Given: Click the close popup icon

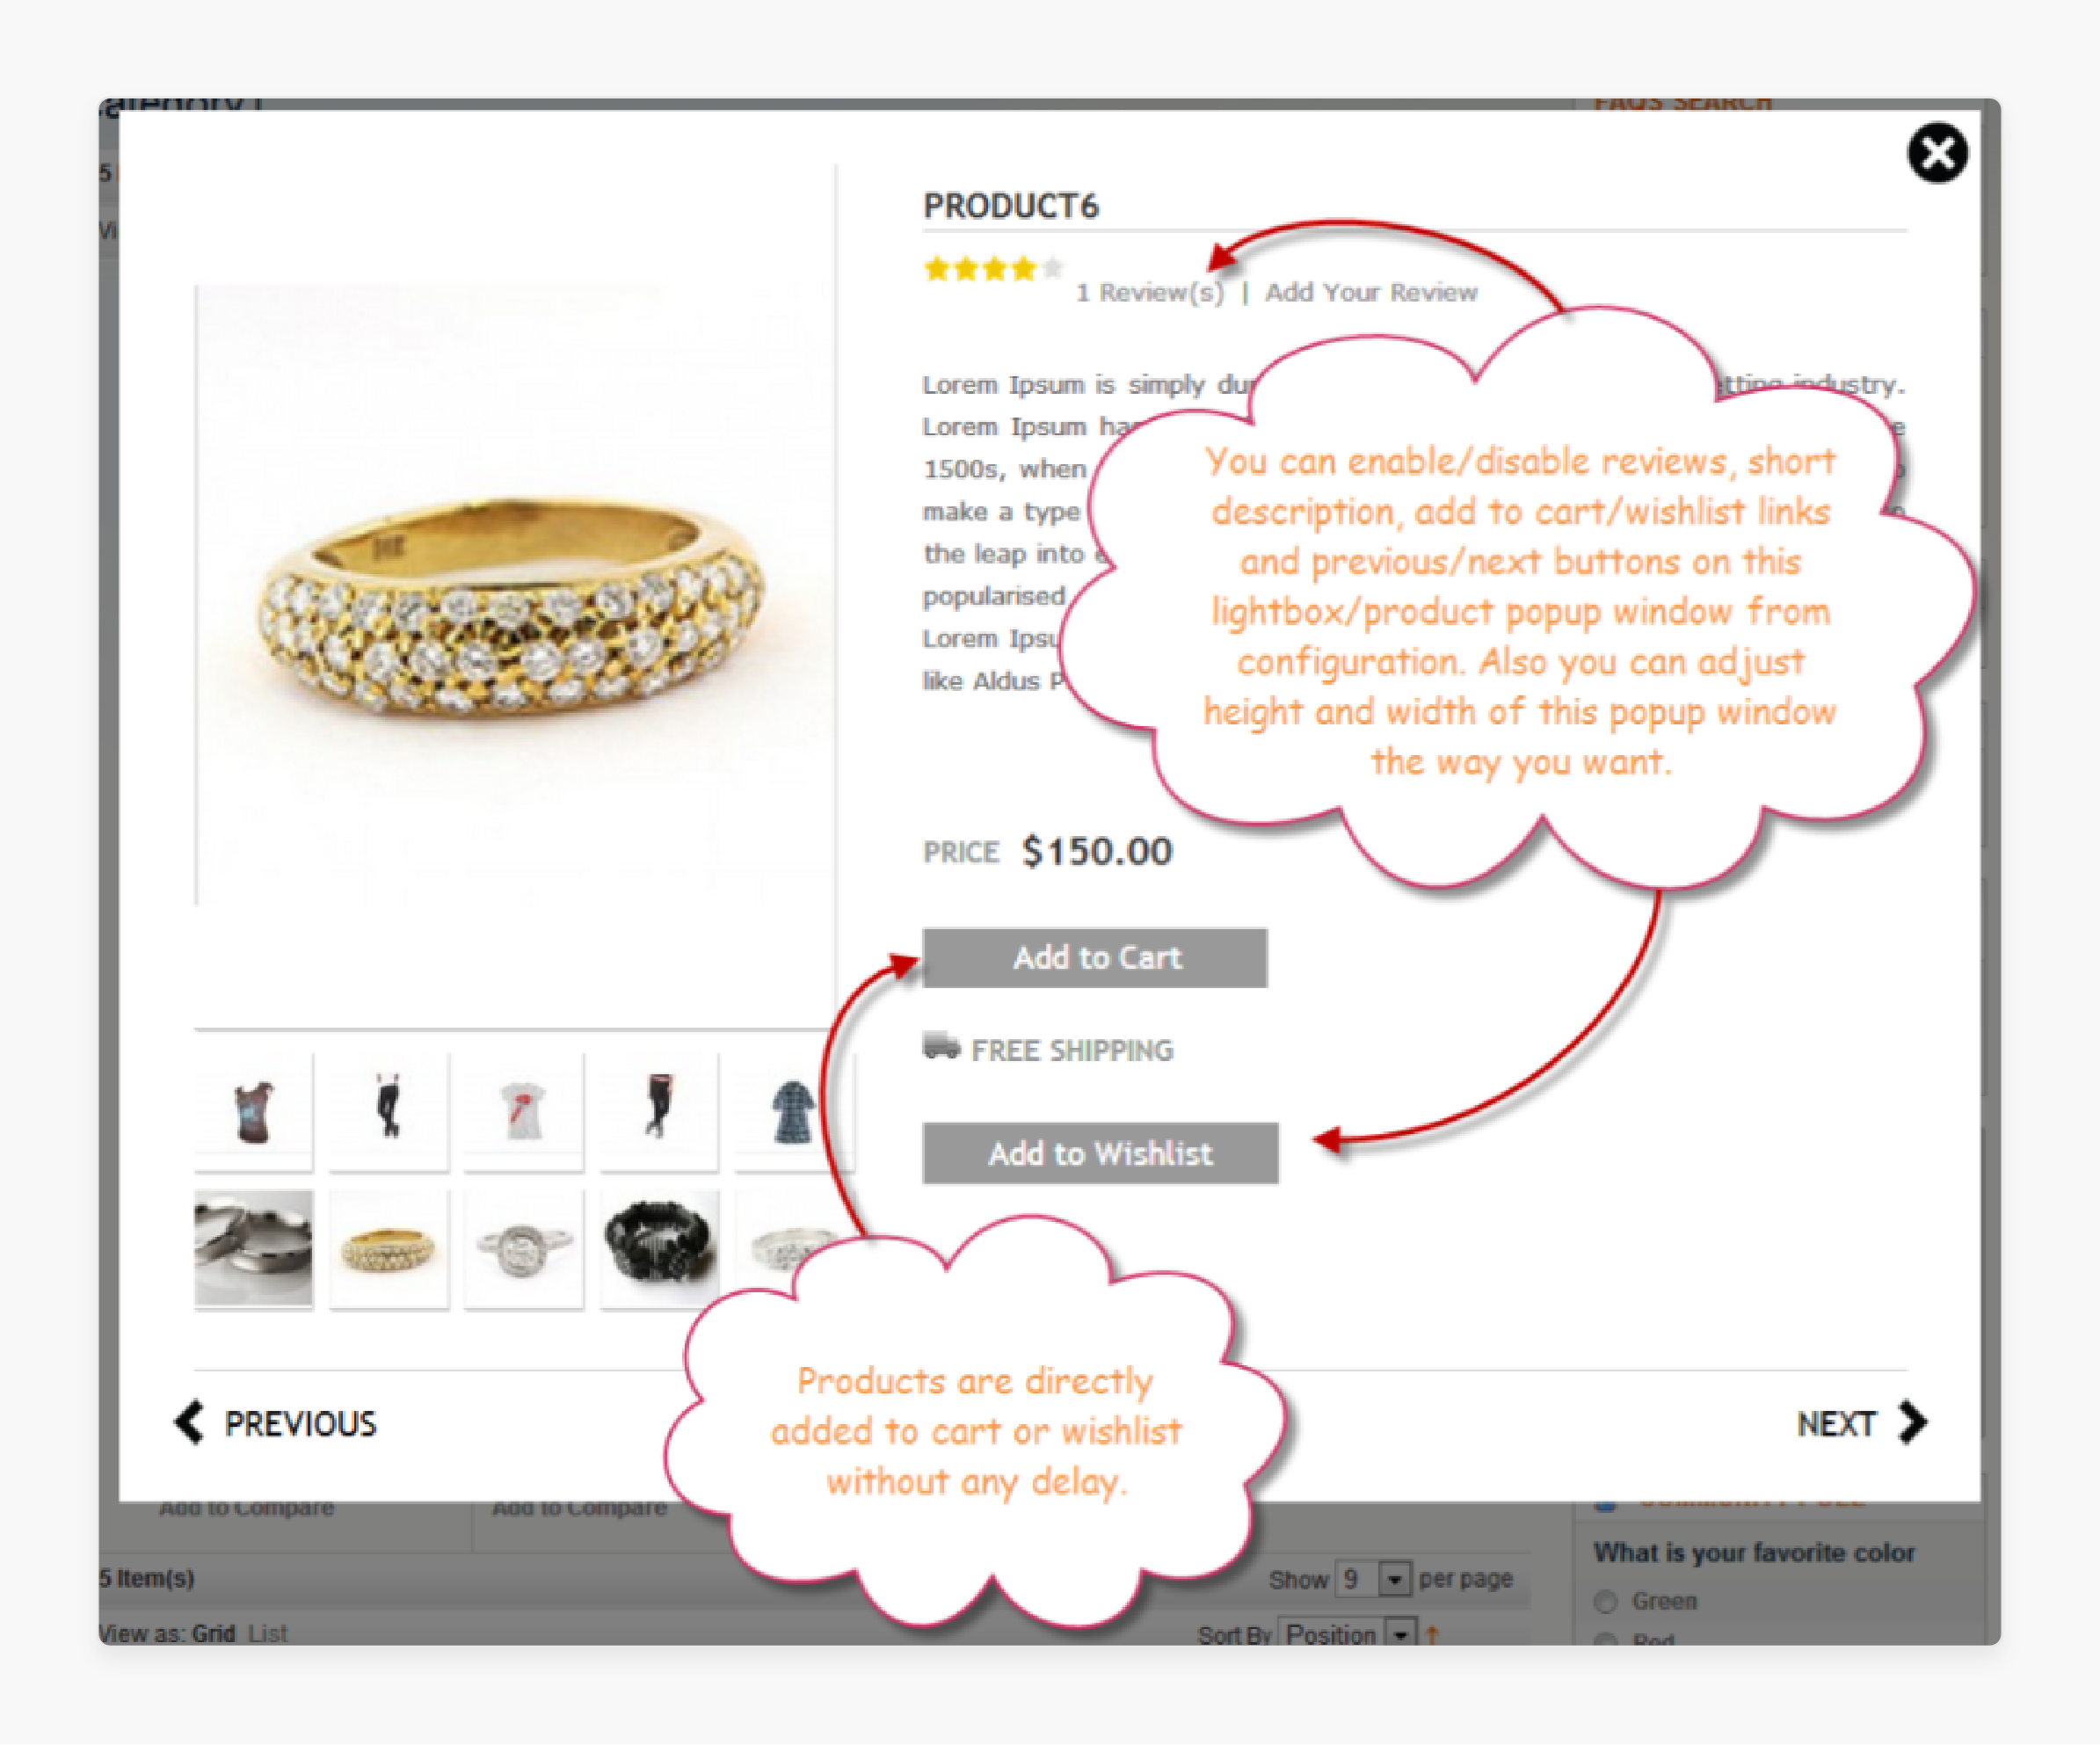Looking at the screenshot, I should coord(1941,154).
